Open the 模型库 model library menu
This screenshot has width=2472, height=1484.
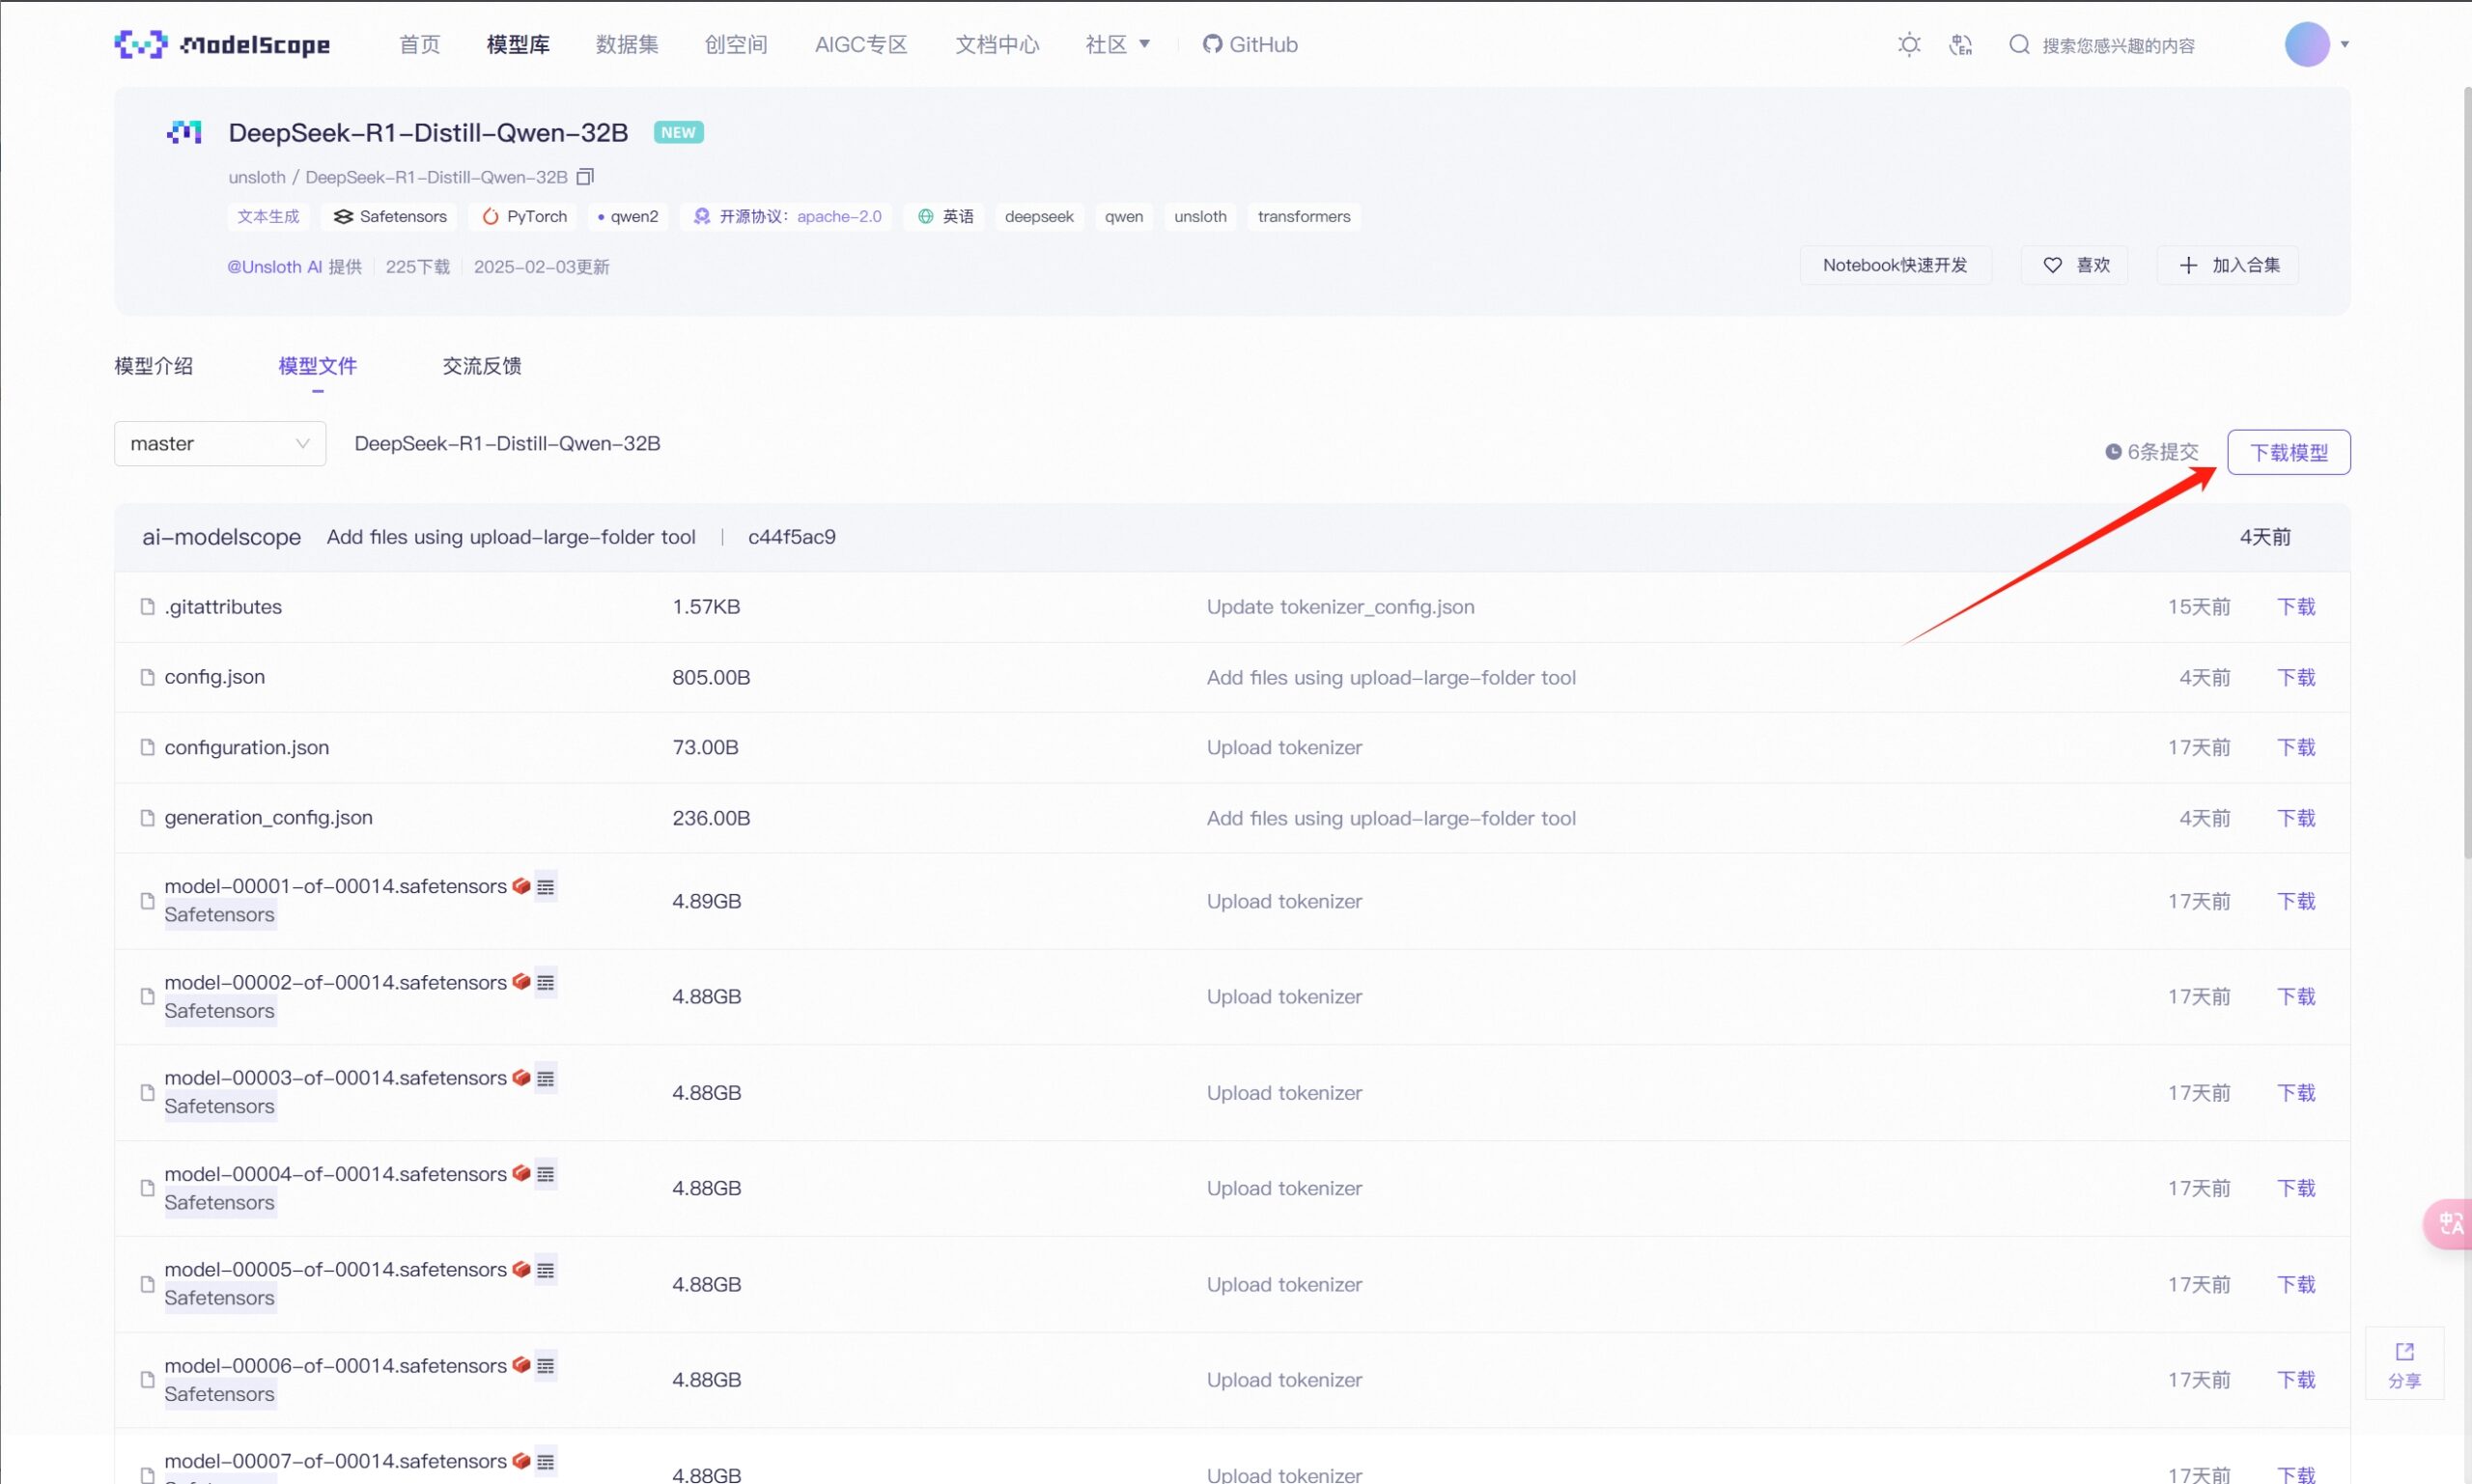click(x=518, y=44)
